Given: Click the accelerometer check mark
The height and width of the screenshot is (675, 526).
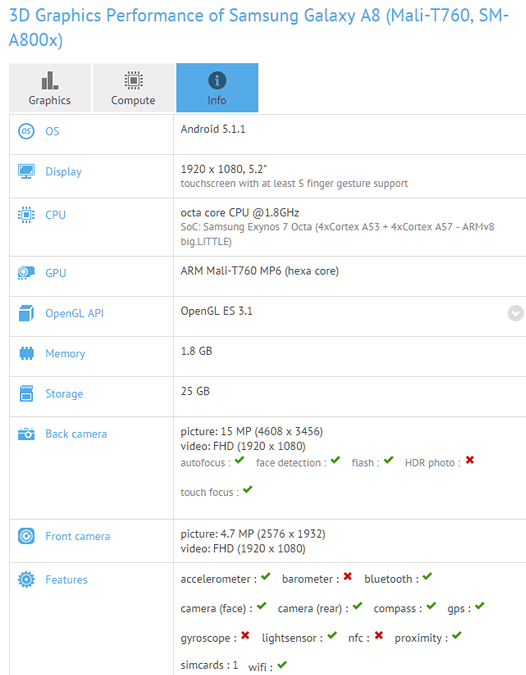Looking at the screenshot, I should coord(266,576).
